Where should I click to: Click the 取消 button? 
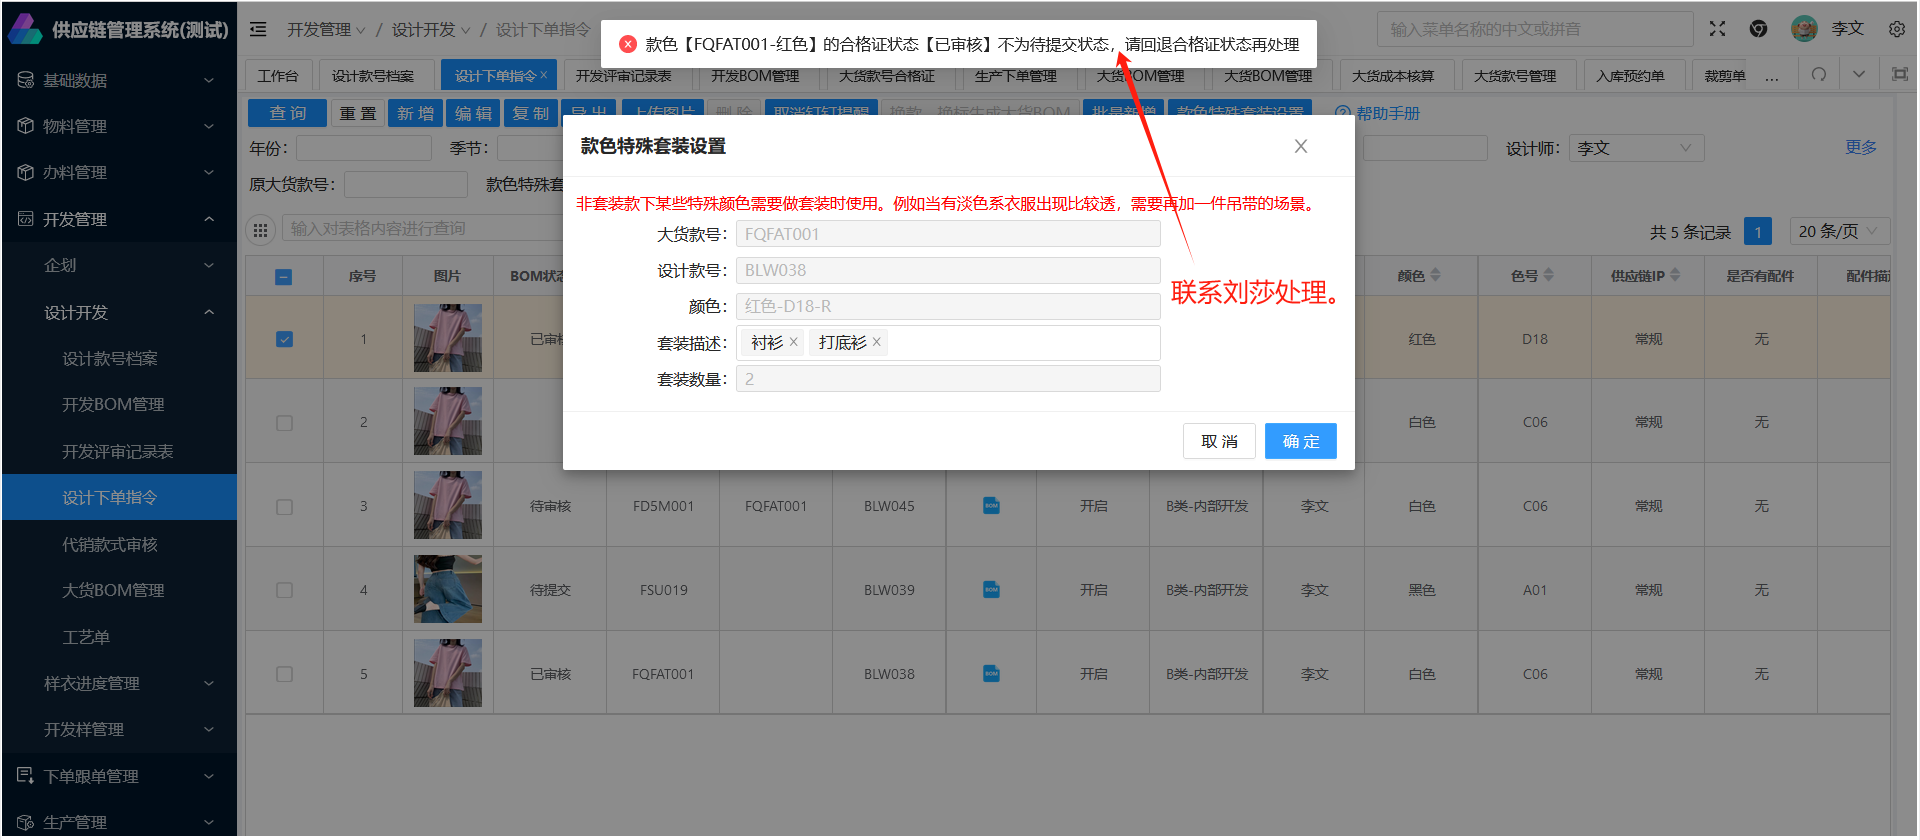pos(1219,441)
